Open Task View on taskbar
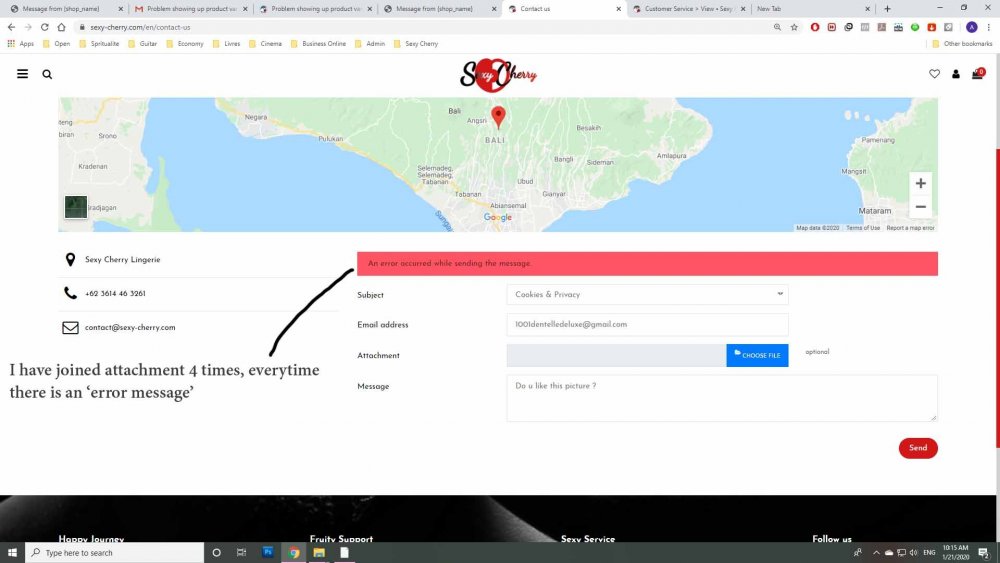Image resolution: width=1000 pixels, height=563 pixels. pyautogui.click(x=241, y=553)
